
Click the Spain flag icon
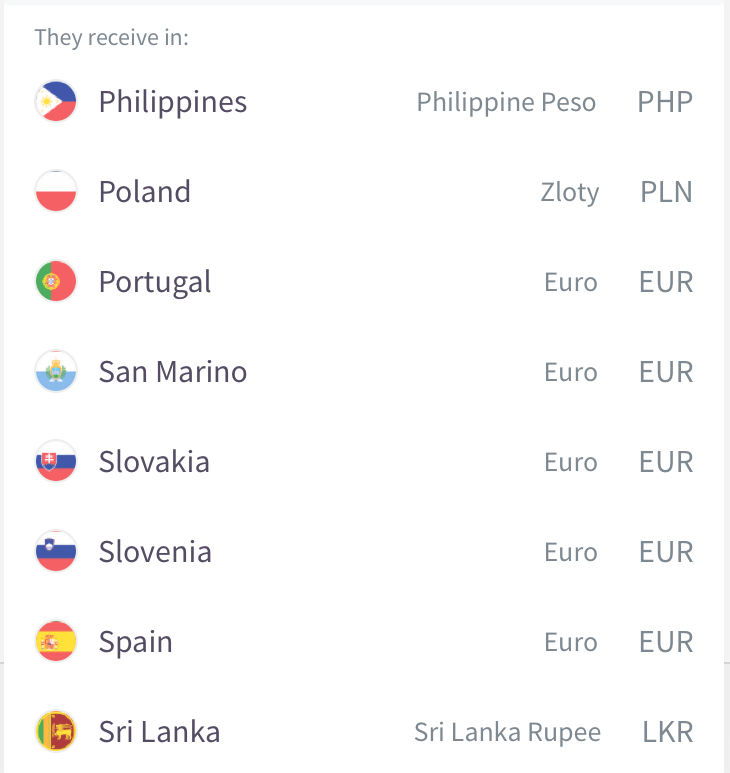point(56,641)
